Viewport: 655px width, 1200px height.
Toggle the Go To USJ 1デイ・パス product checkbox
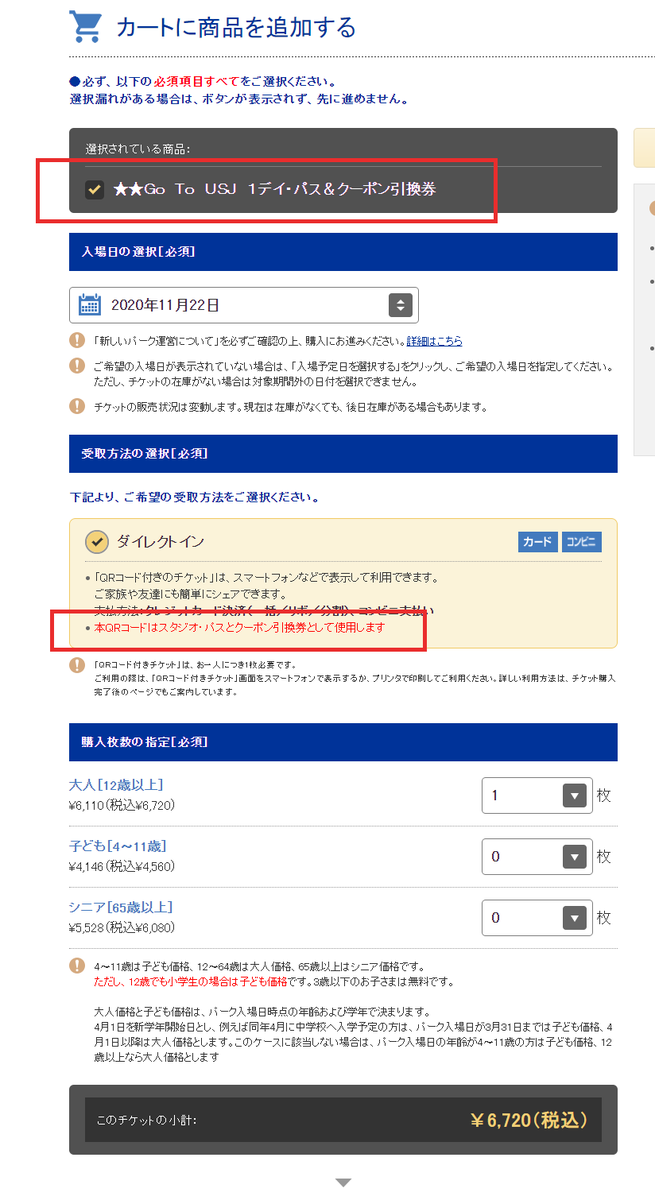click(x=94, y=189)
